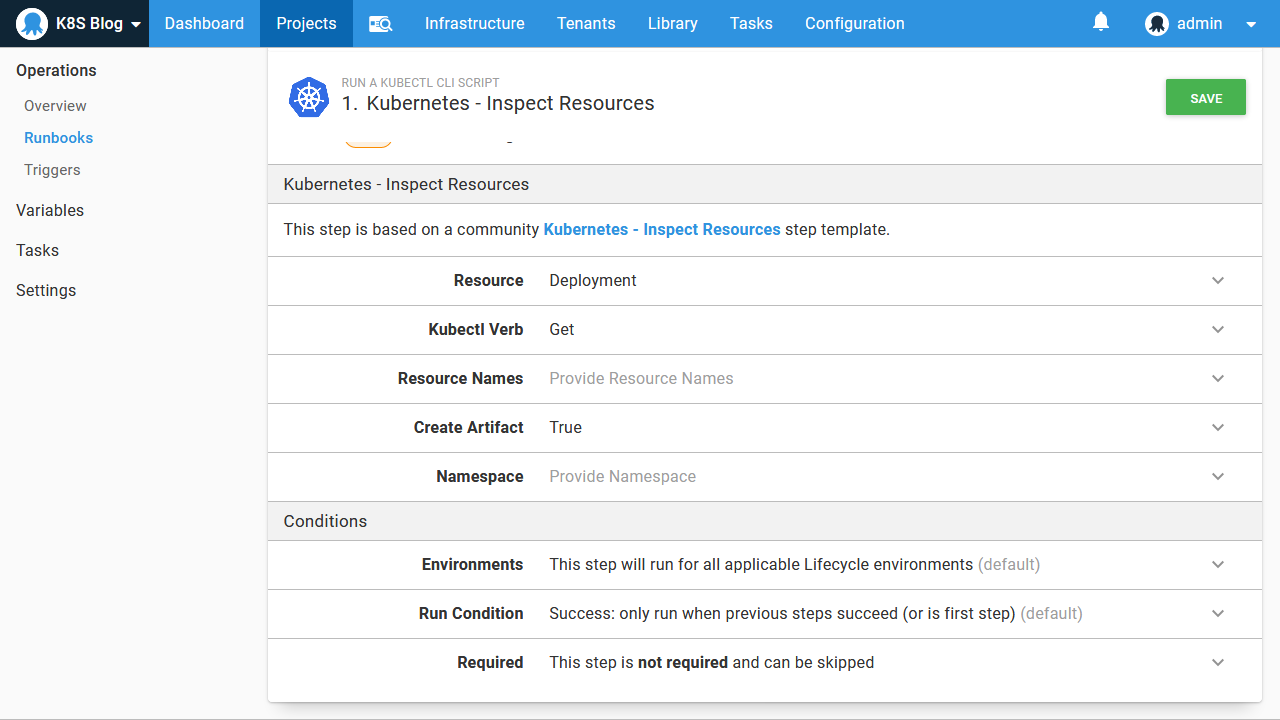Expand the Run Condition row

[1218, 614]
